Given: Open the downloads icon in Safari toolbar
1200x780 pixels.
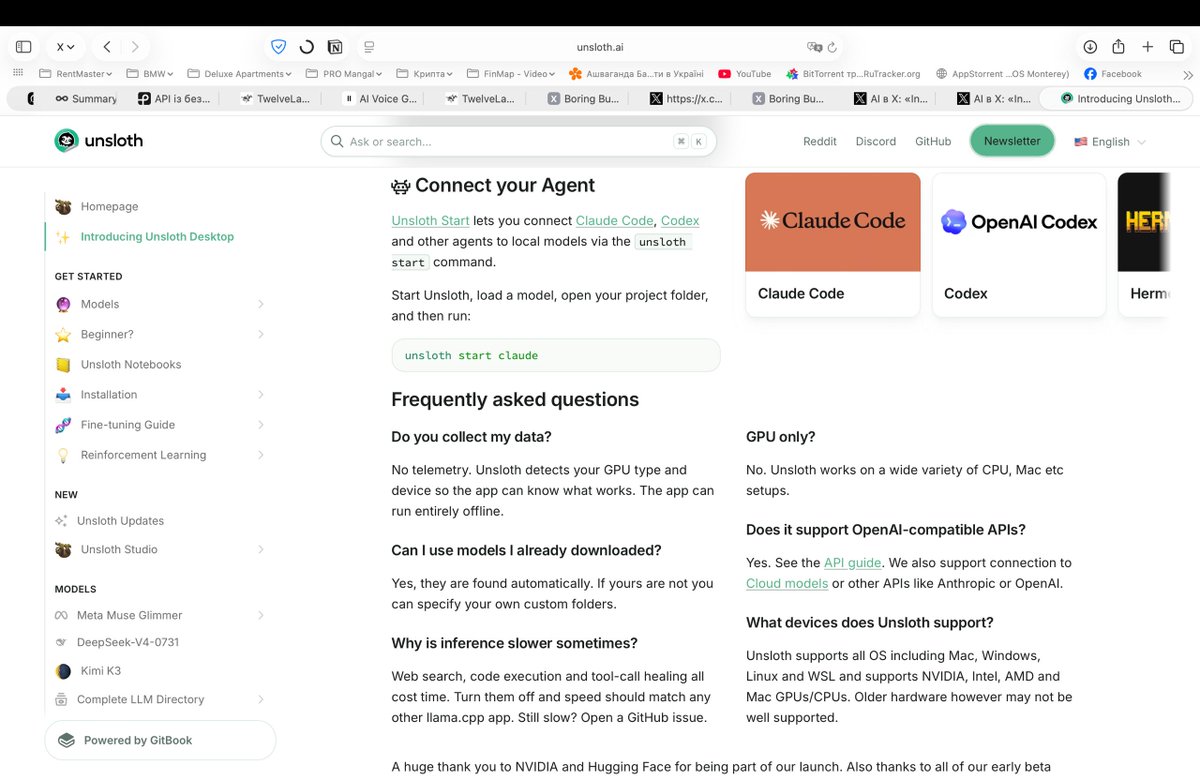Looking at the screenshot, I should click(1090, 47).
